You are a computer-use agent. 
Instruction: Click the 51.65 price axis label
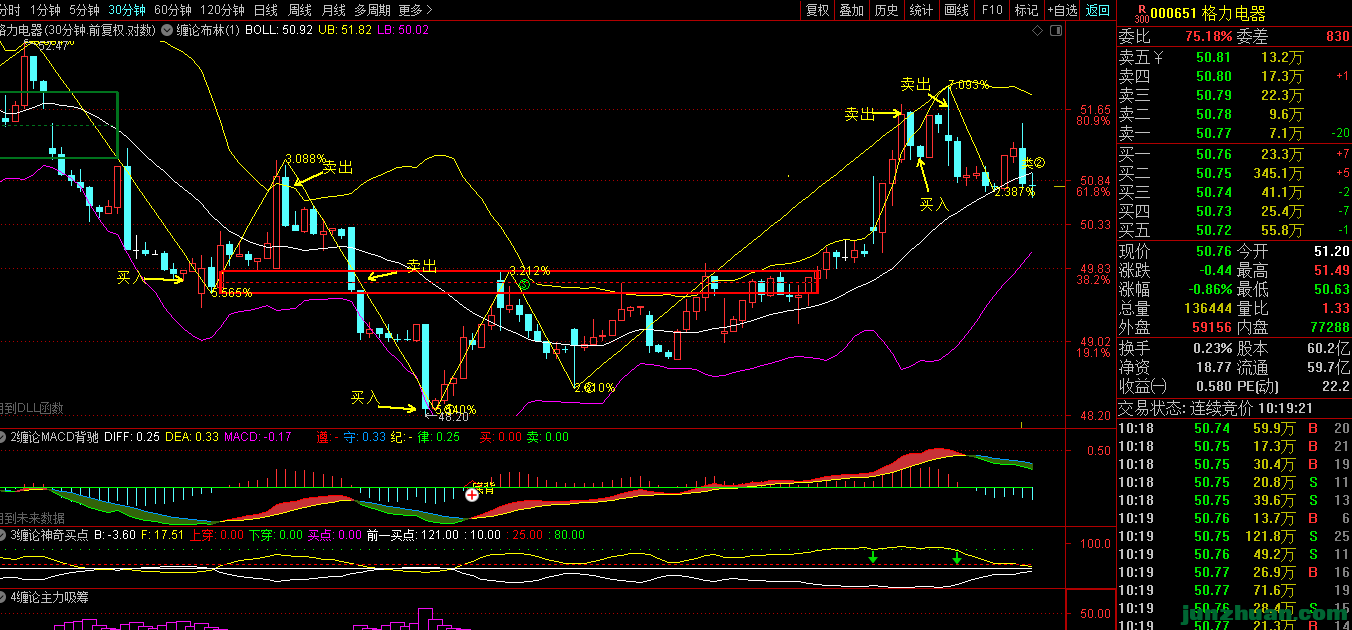(1095, 109)
